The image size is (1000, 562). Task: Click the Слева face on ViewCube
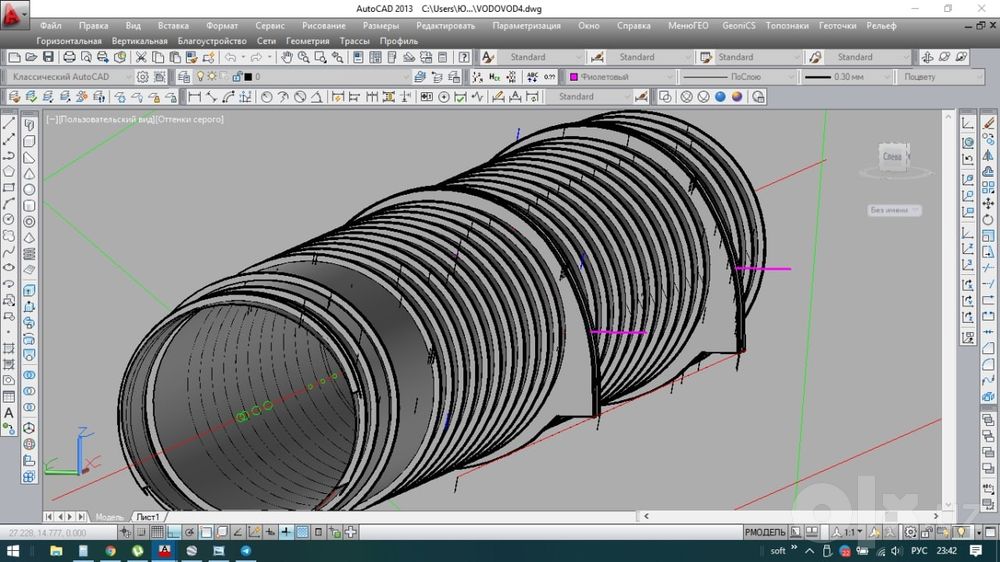[x=892, y=156]
